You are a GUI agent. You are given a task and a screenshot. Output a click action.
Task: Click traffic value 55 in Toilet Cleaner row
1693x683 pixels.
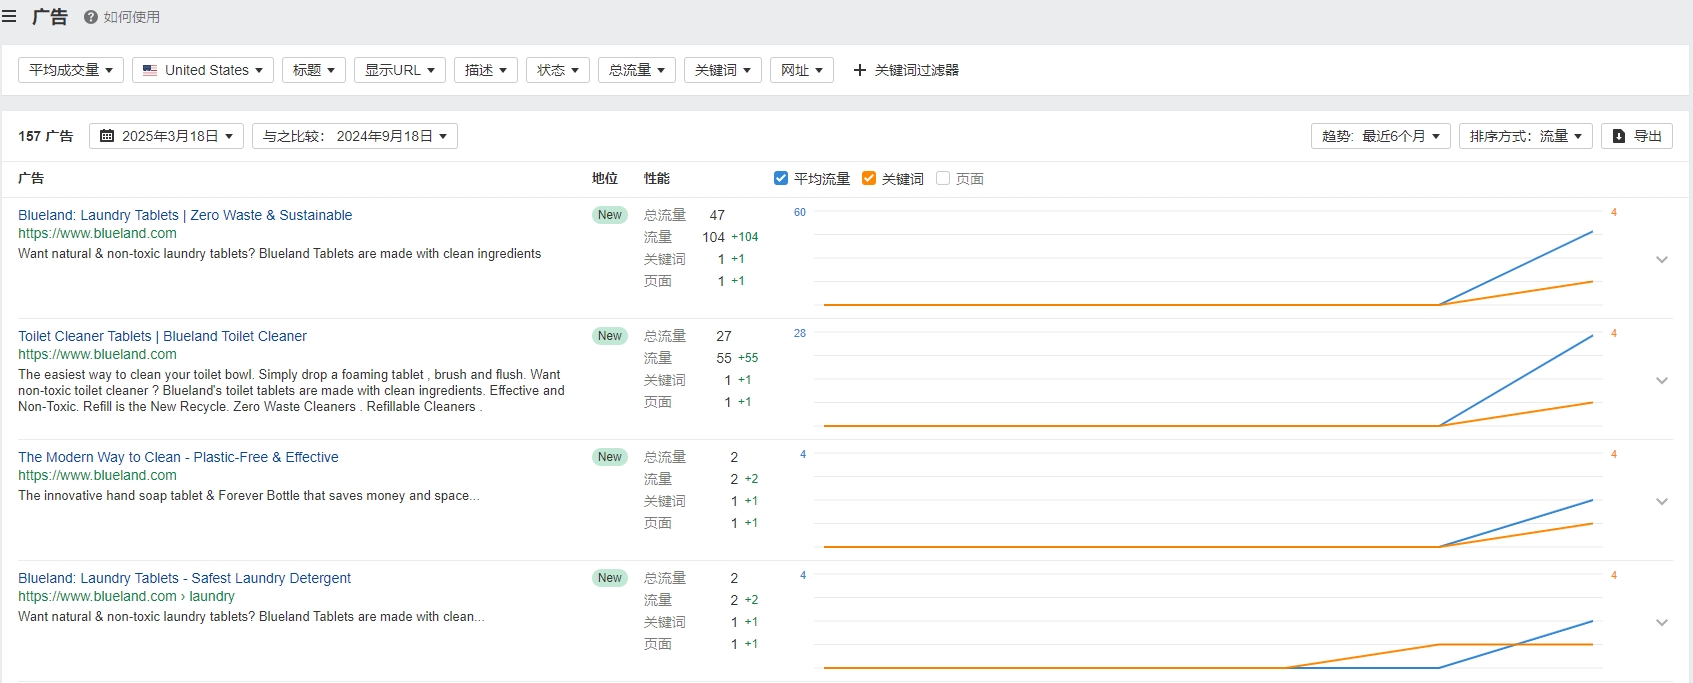click(724, 358)
